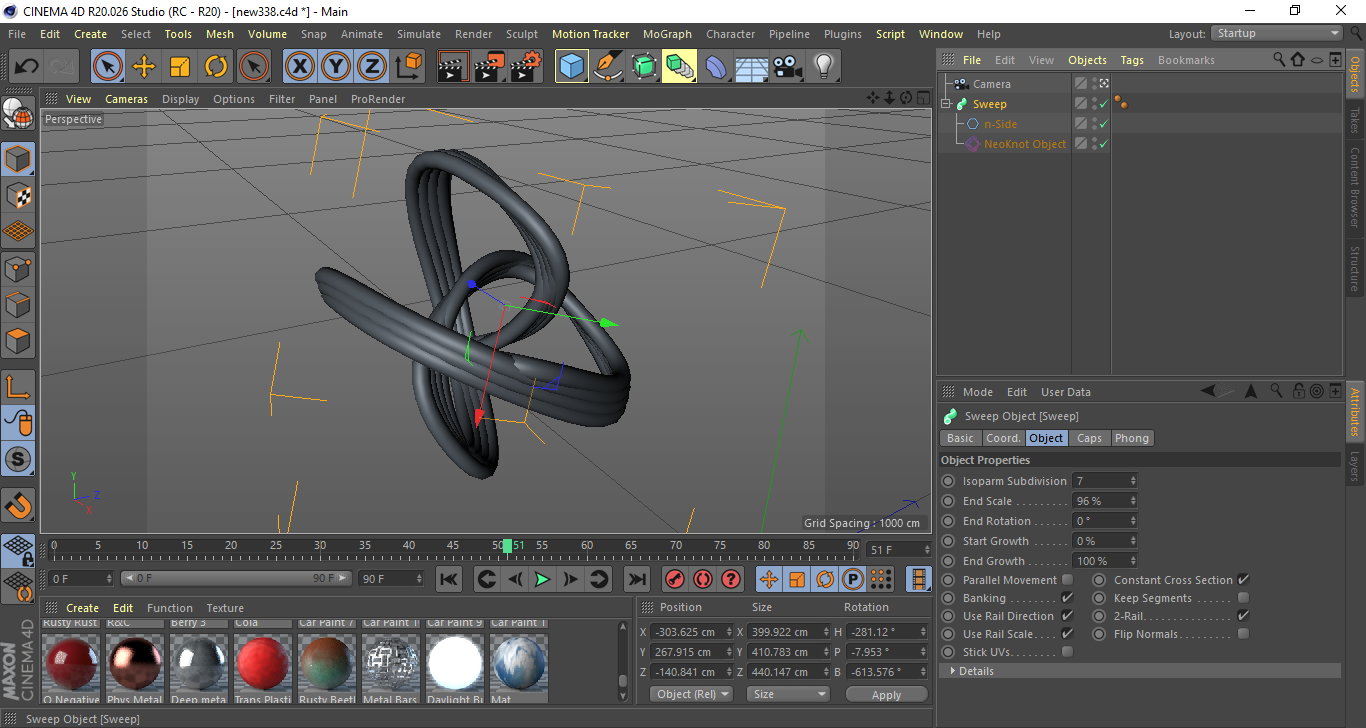1366x728 pixels.
Task: Render current view in viewport
Action: [453, 67]
